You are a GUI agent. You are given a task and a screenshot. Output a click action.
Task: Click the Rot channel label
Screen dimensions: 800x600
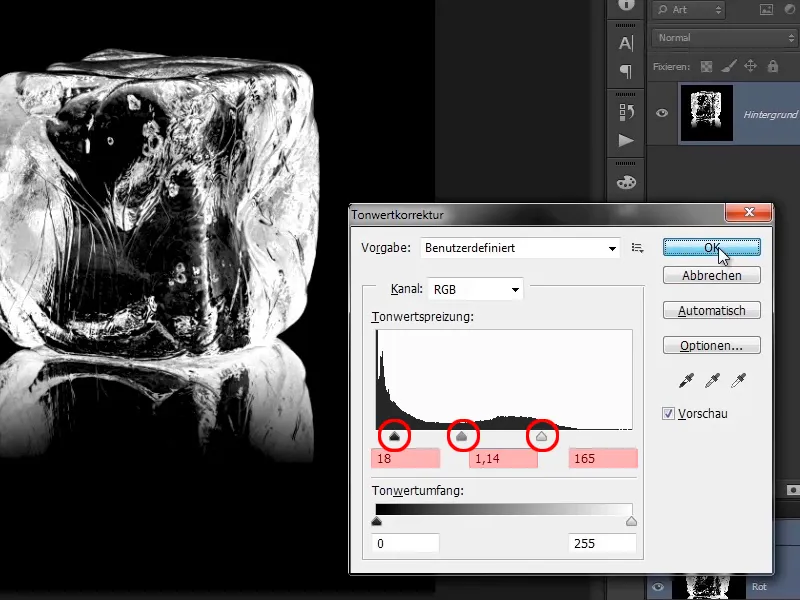pyautogui.click(x=759, y=587)
